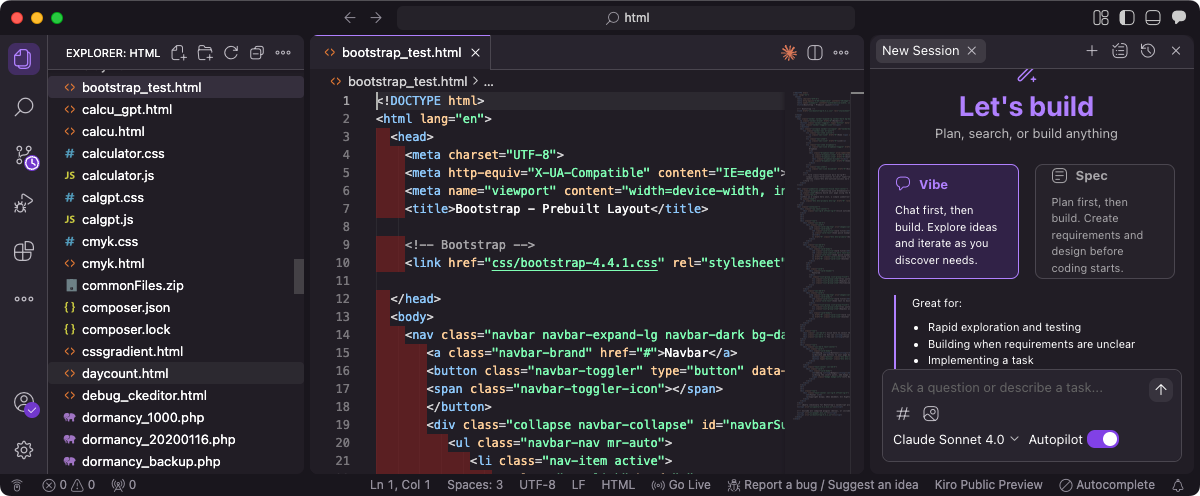Split the editor to the right
Viewport: 1200px width, 496px height.
click(815, 53)
